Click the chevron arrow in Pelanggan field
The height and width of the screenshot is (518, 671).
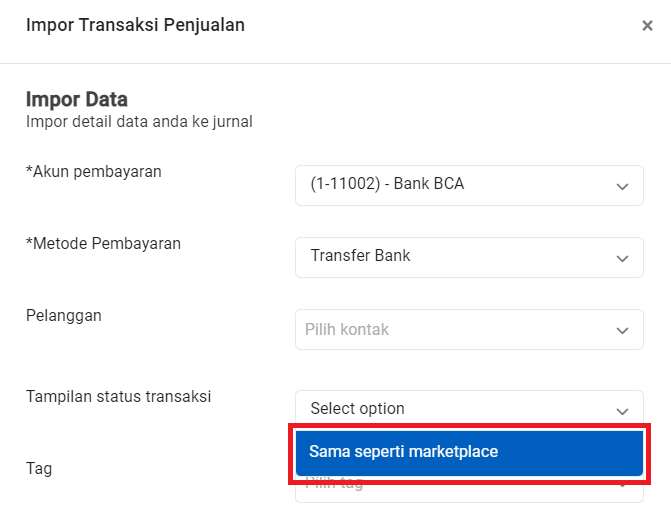pyautogui.click(x=622, y=330)
